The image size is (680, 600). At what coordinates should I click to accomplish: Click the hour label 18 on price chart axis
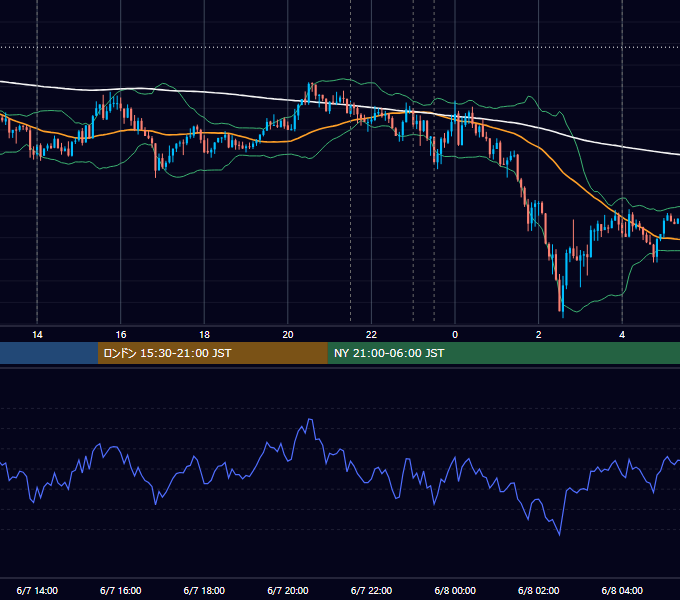tap(204, 335)
